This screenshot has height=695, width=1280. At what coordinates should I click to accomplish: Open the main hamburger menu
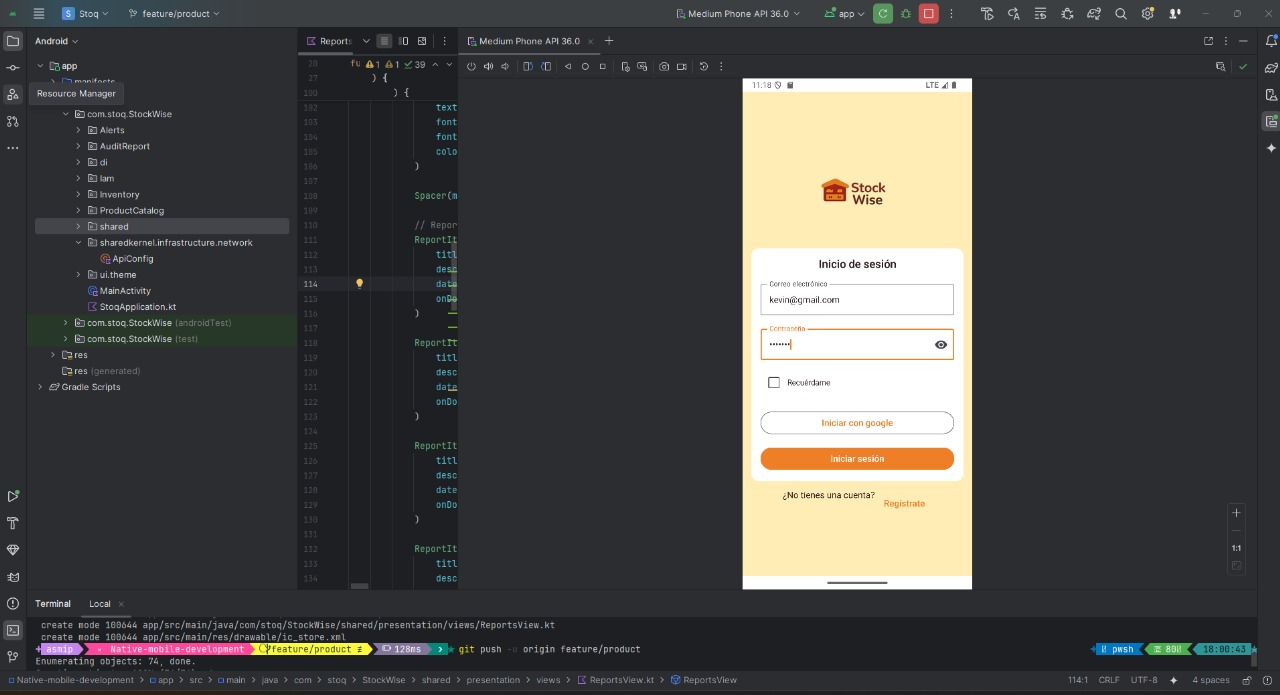[x=39, y=14]
